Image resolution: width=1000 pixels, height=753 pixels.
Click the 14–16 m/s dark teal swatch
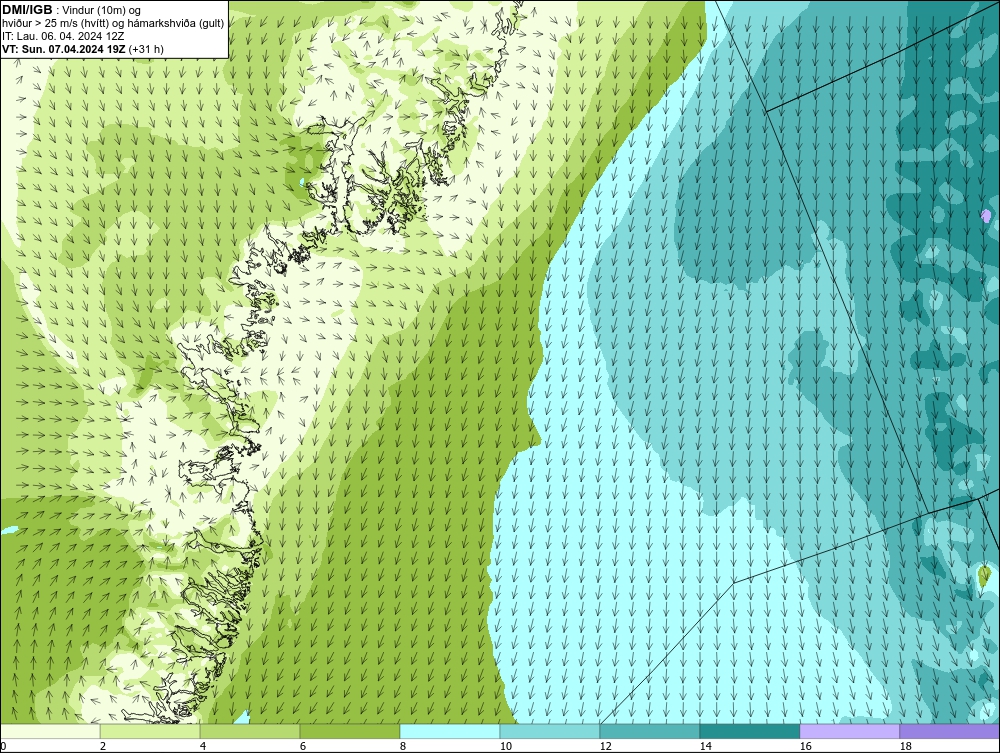point(749,731)
